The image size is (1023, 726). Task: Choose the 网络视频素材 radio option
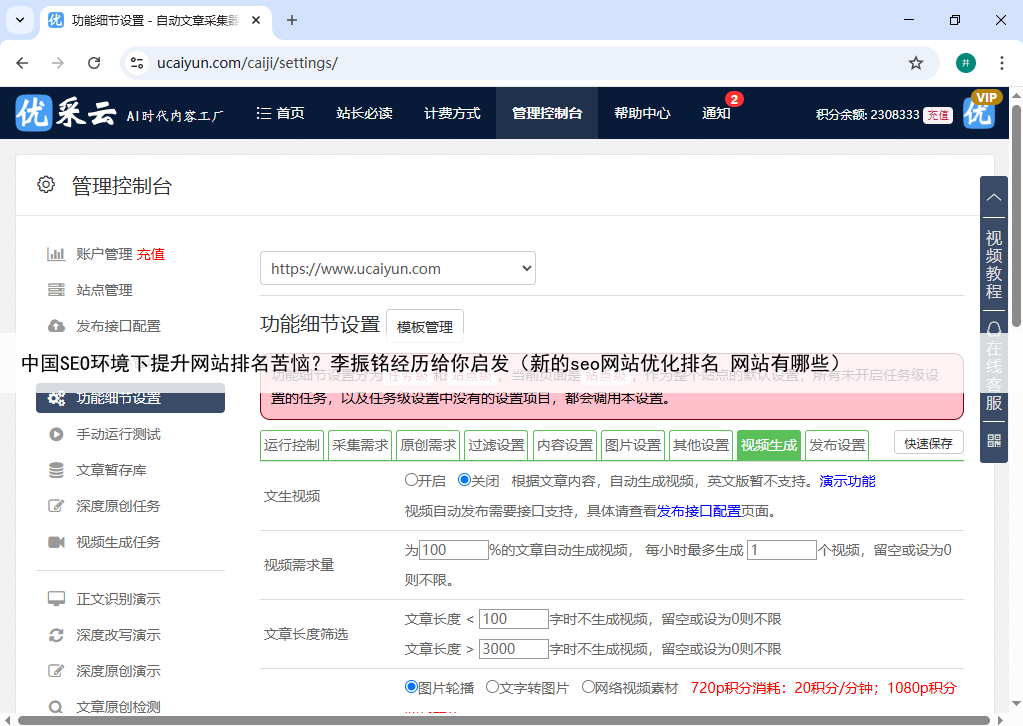pyautogui.click(x=588, y=687)
